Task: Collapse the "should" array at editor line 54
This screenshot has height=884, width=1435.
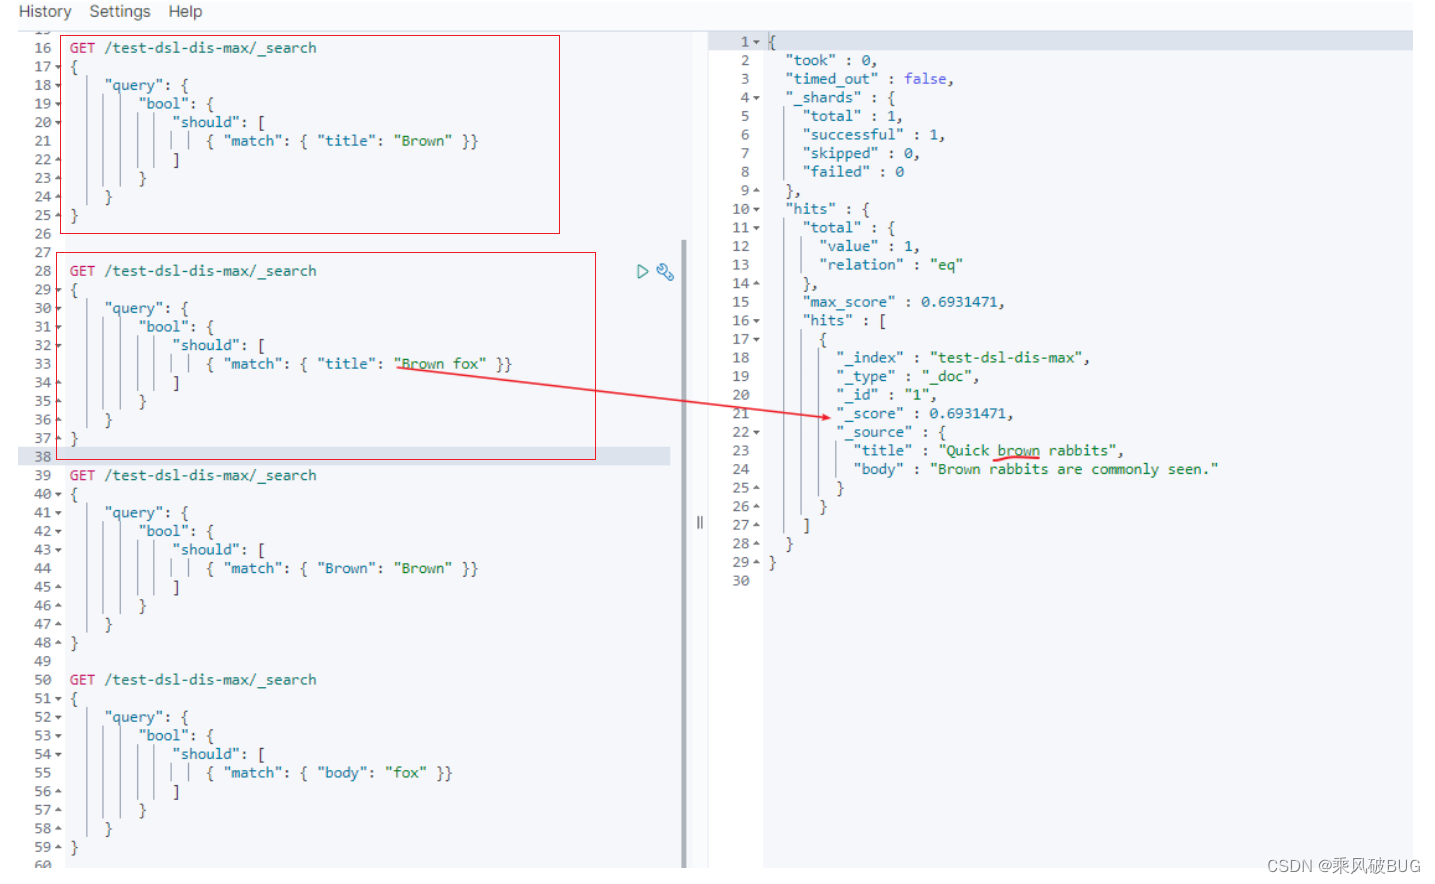Action: tap(58, 754)
